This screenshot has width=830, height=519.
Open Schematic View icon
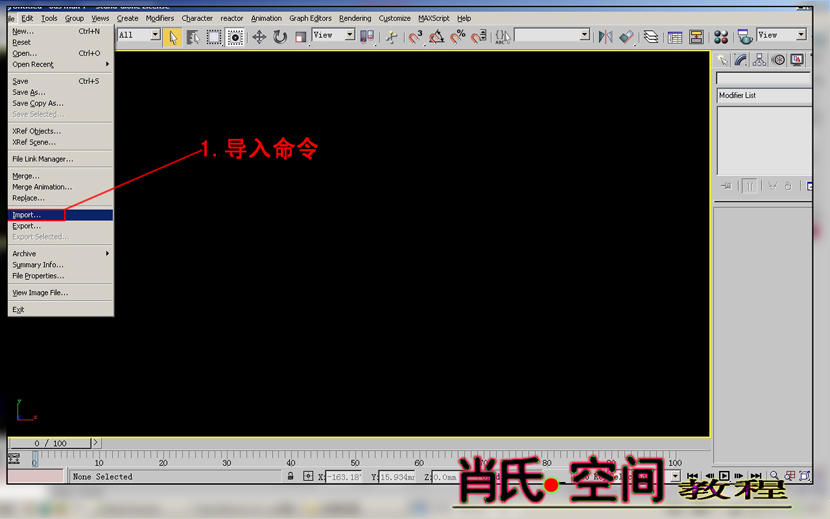click(696, 37)
